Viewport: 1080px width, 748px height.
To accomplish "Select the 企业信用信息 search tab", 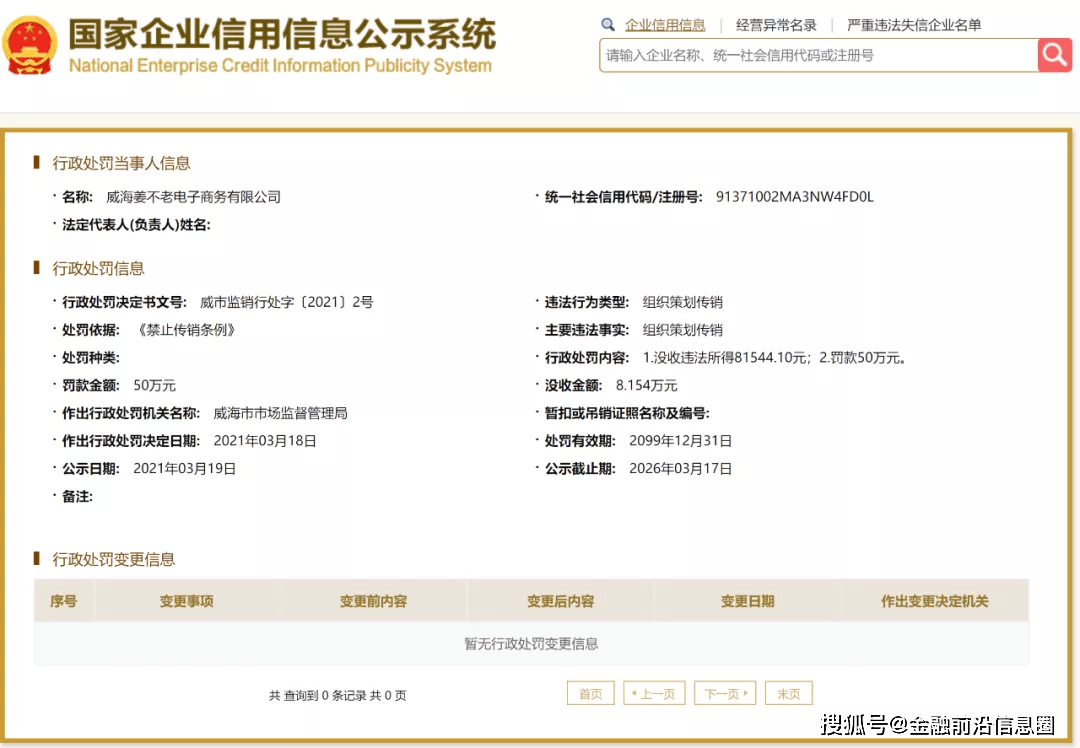I will [665, 25].
